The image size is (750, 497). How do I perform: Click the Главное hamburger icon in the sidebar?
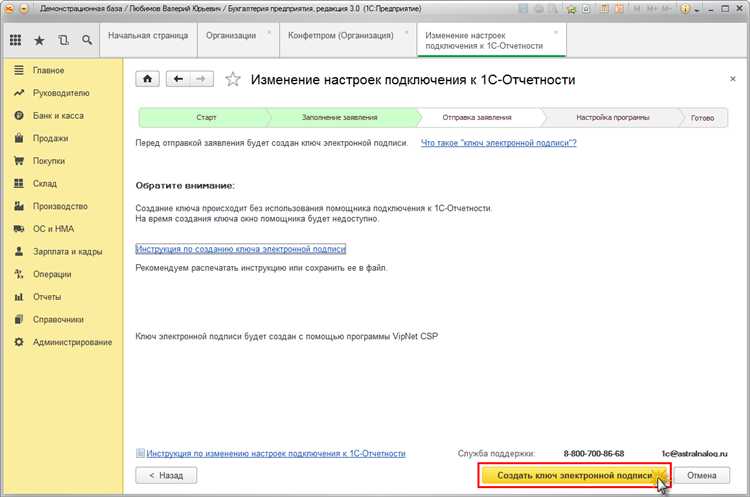coord(19,70)
